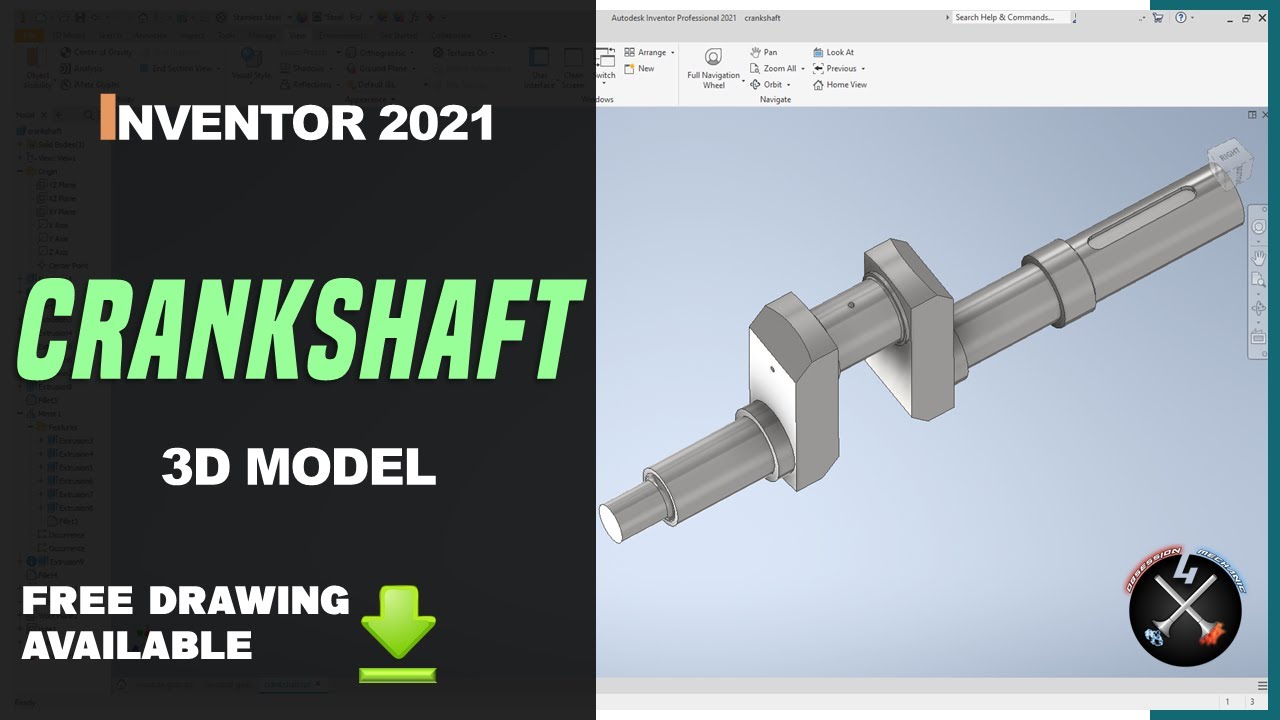This screenshot has width=1280, height=720.
Task: Open the Get Started tab
Action: coord(397,35)
